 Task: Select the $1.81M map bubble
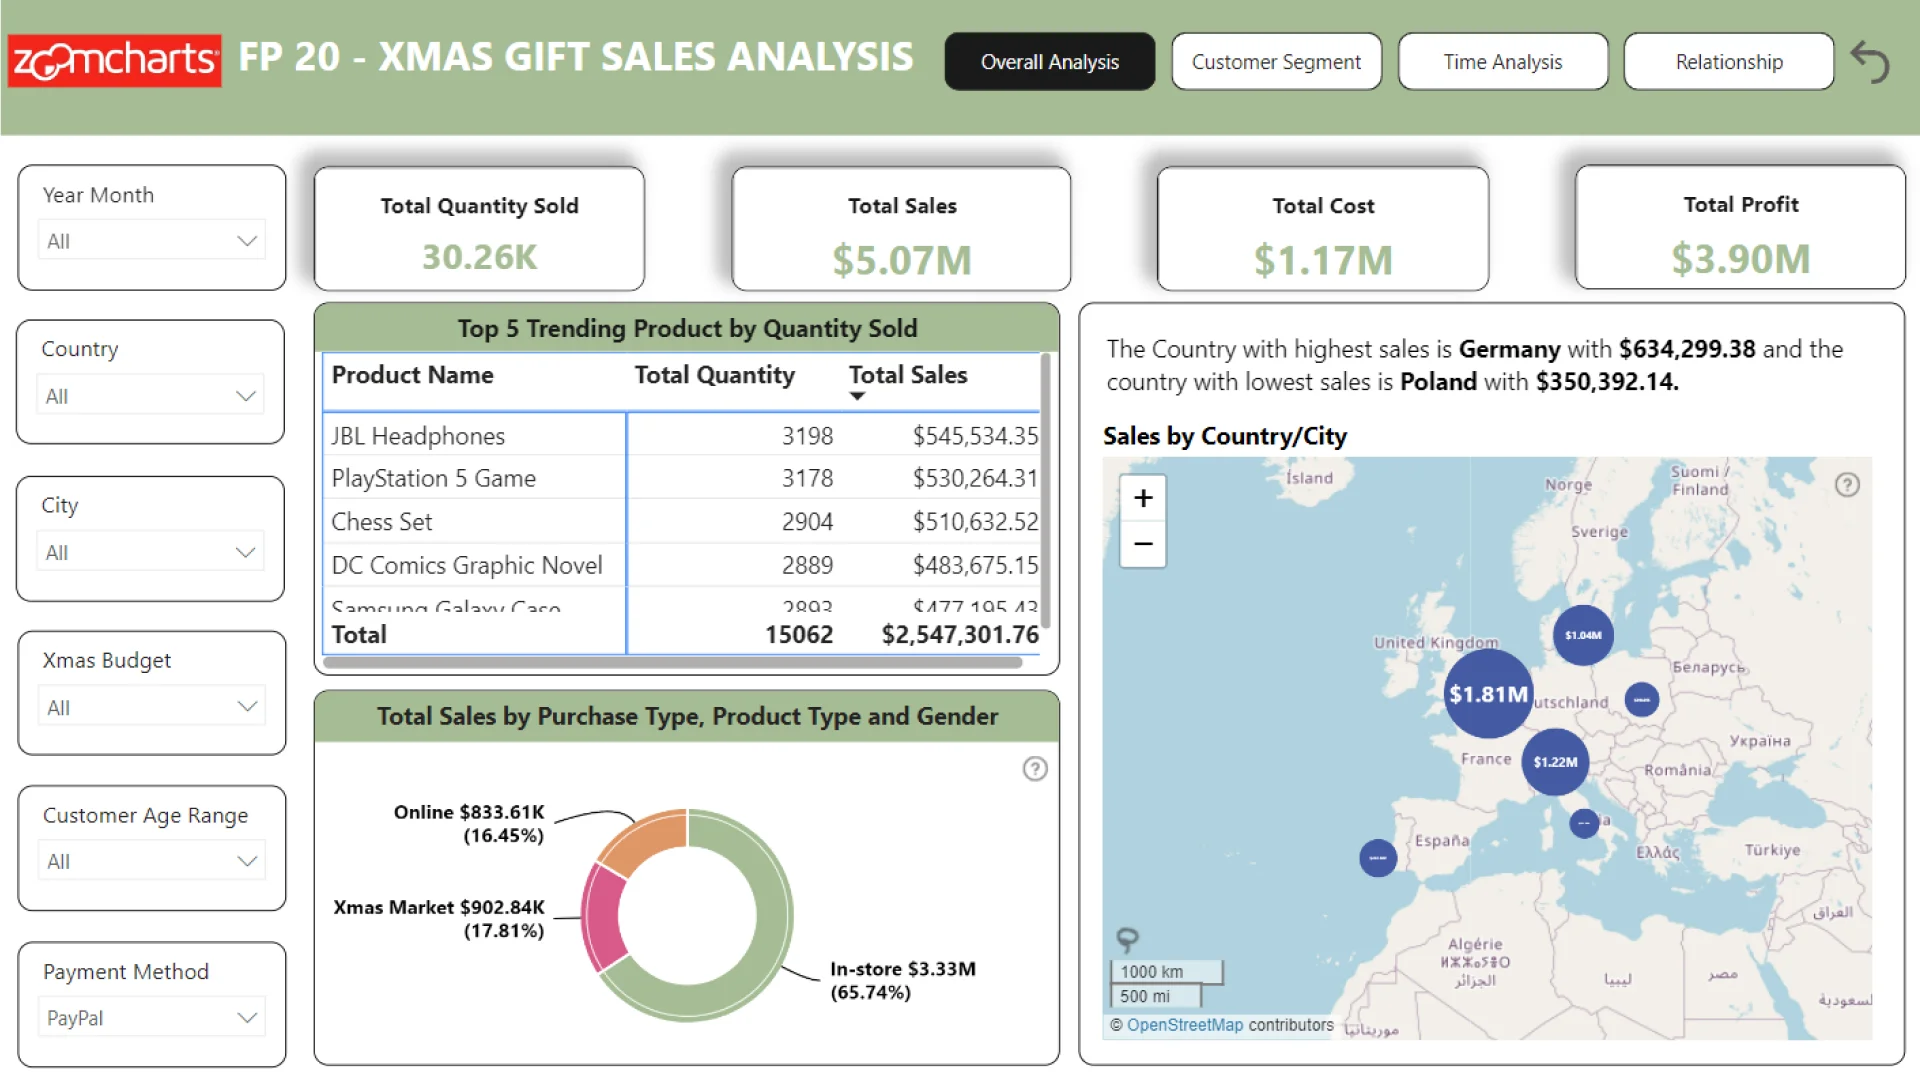1489,694
